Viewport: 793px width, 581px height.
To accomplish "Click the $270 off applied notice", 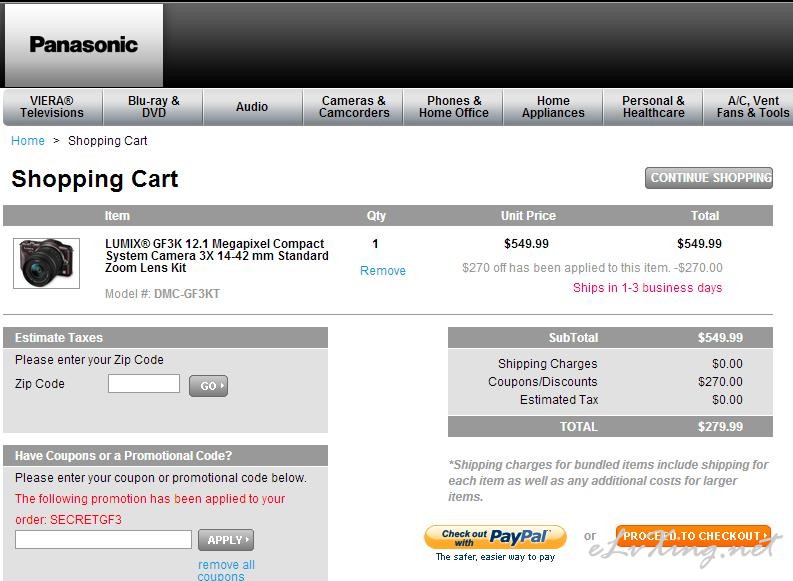I will click(592, 268).
